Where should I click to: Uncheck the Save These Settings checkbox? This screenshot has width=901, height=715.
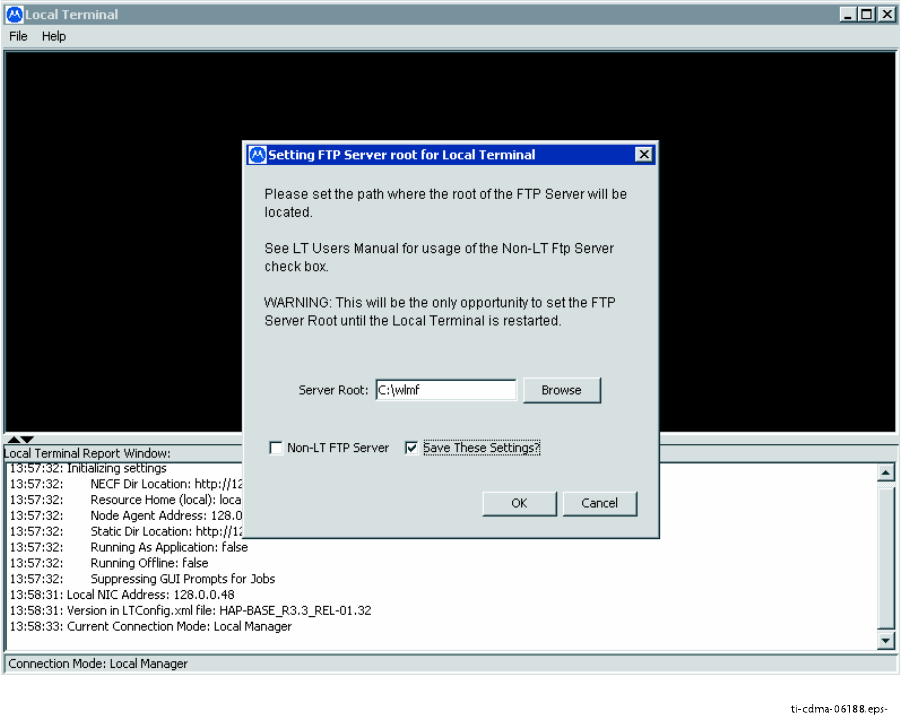411,448
